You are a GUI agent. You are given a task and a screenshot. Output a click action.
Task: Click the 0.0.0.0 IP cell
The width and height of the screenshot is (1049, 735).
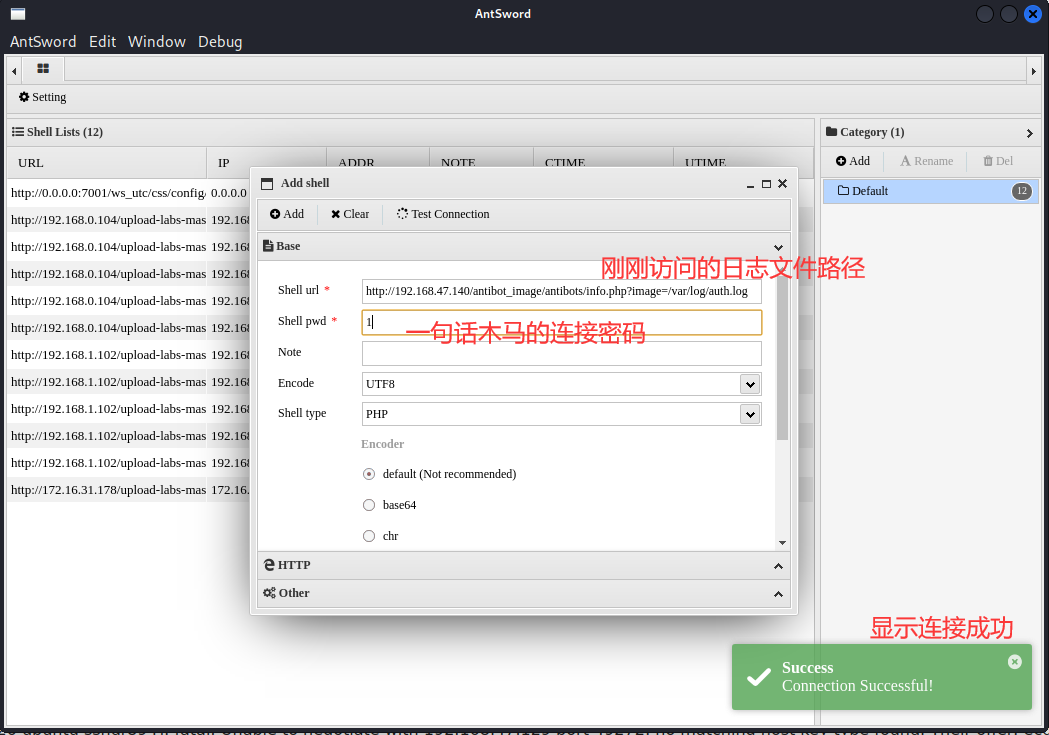tap(229, 193)
